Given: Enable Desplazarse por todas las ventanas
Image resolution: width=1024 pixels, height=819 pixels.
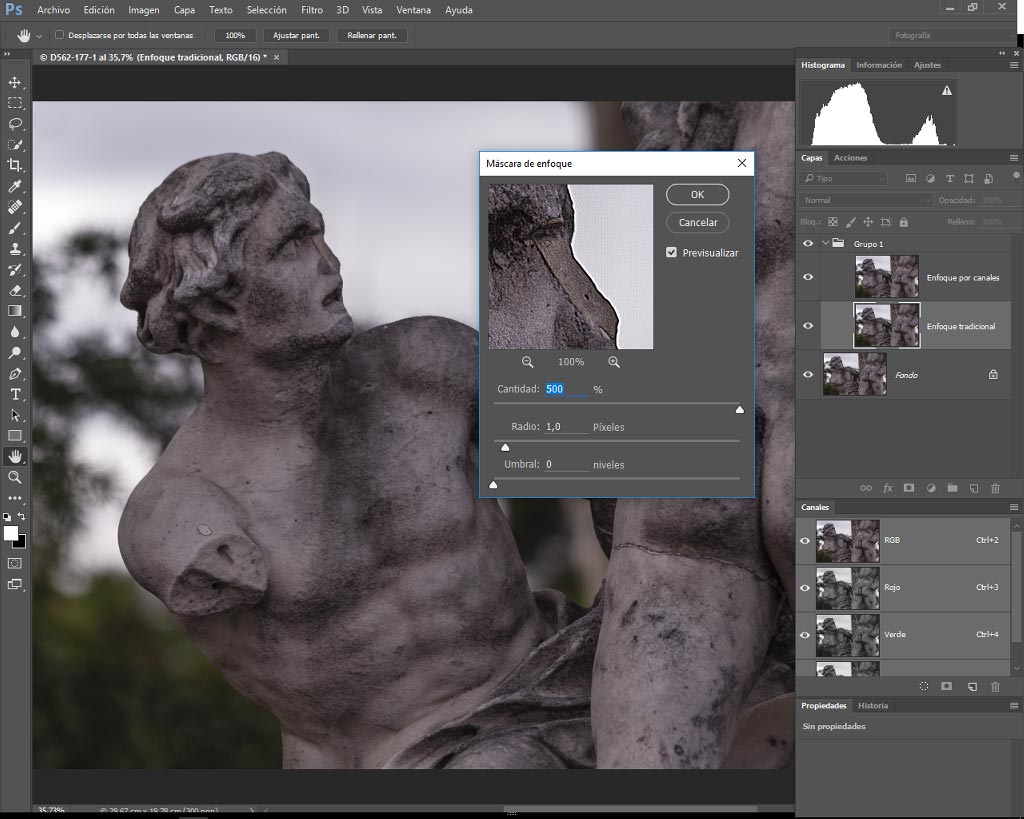Looking at the screenshot, I should coord(59,35).
